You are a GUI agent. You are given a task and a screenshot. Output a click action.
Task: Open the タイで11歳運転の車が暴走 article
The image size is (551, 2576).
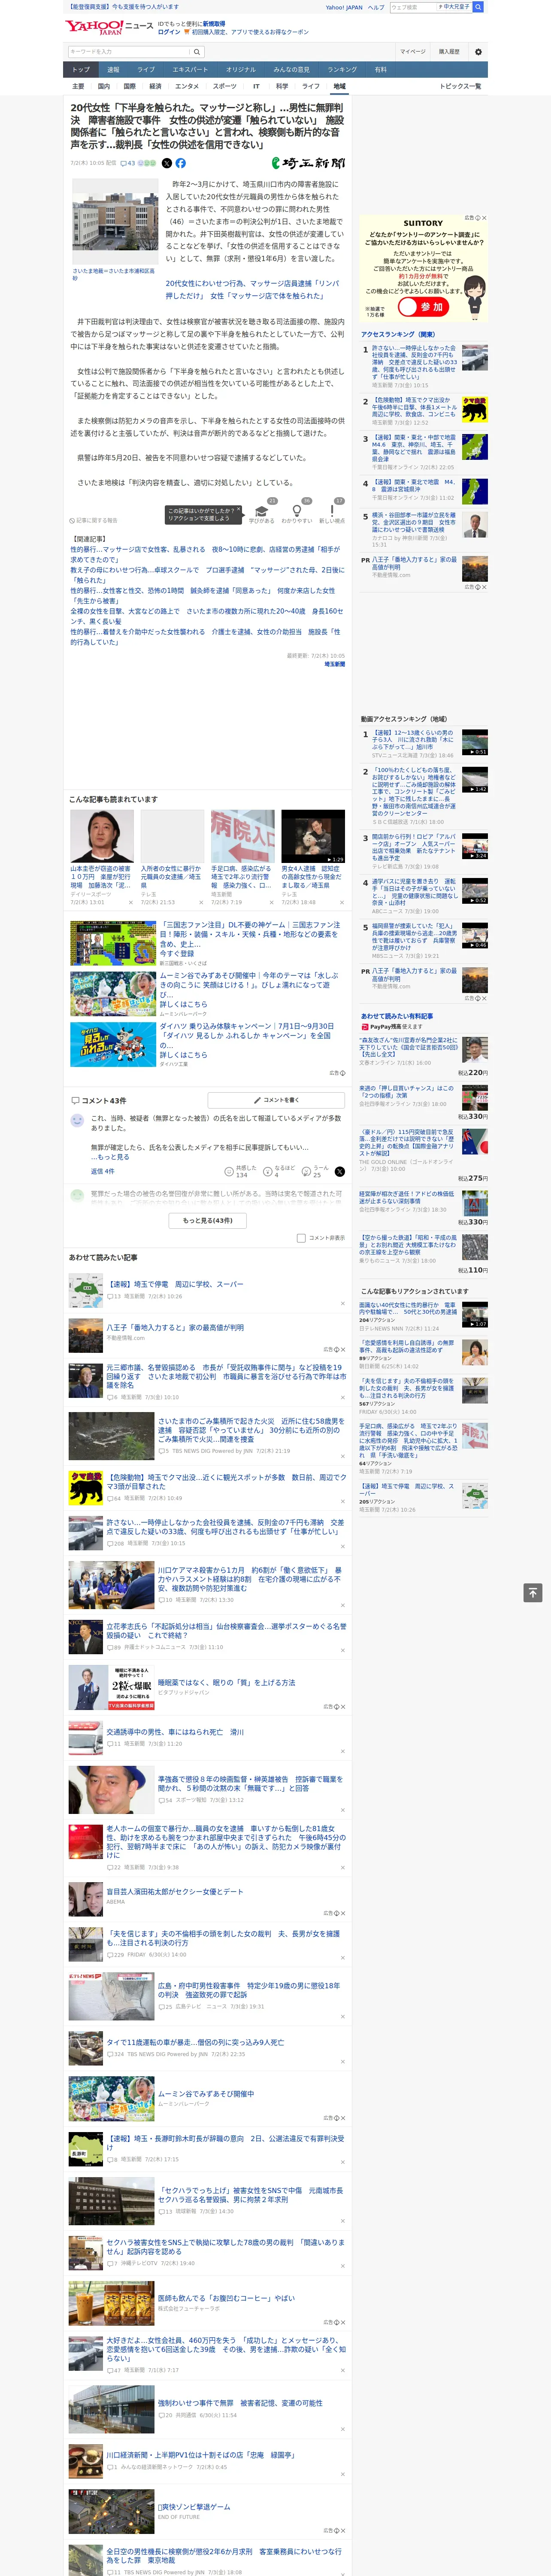point(195,2043)
